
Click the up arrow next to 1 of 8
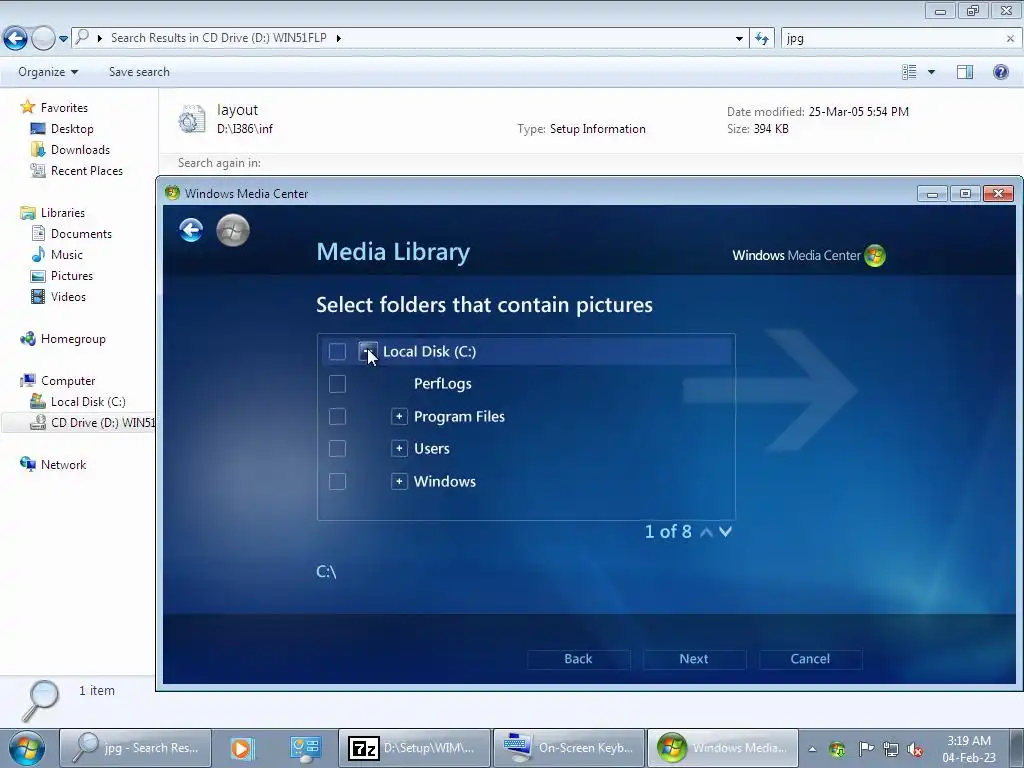tap(706, 532)
